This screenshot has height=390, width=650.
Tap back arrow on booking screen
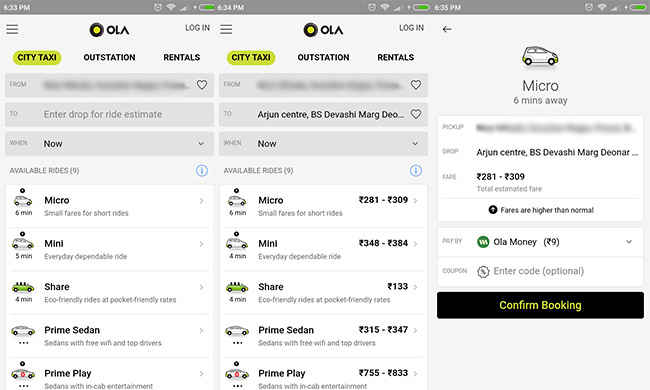447,29
